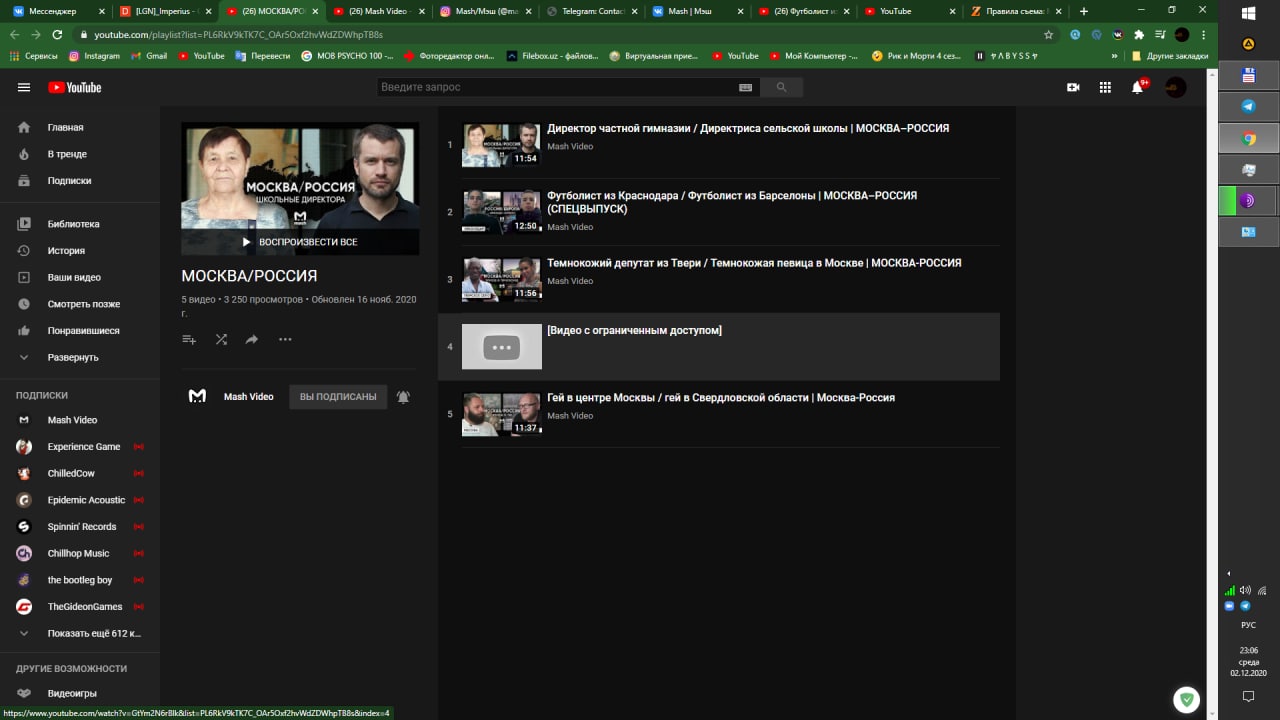Click Mash Video name beside subscribe button
The height and width of the screenshot is (720, 1280).
248,397
